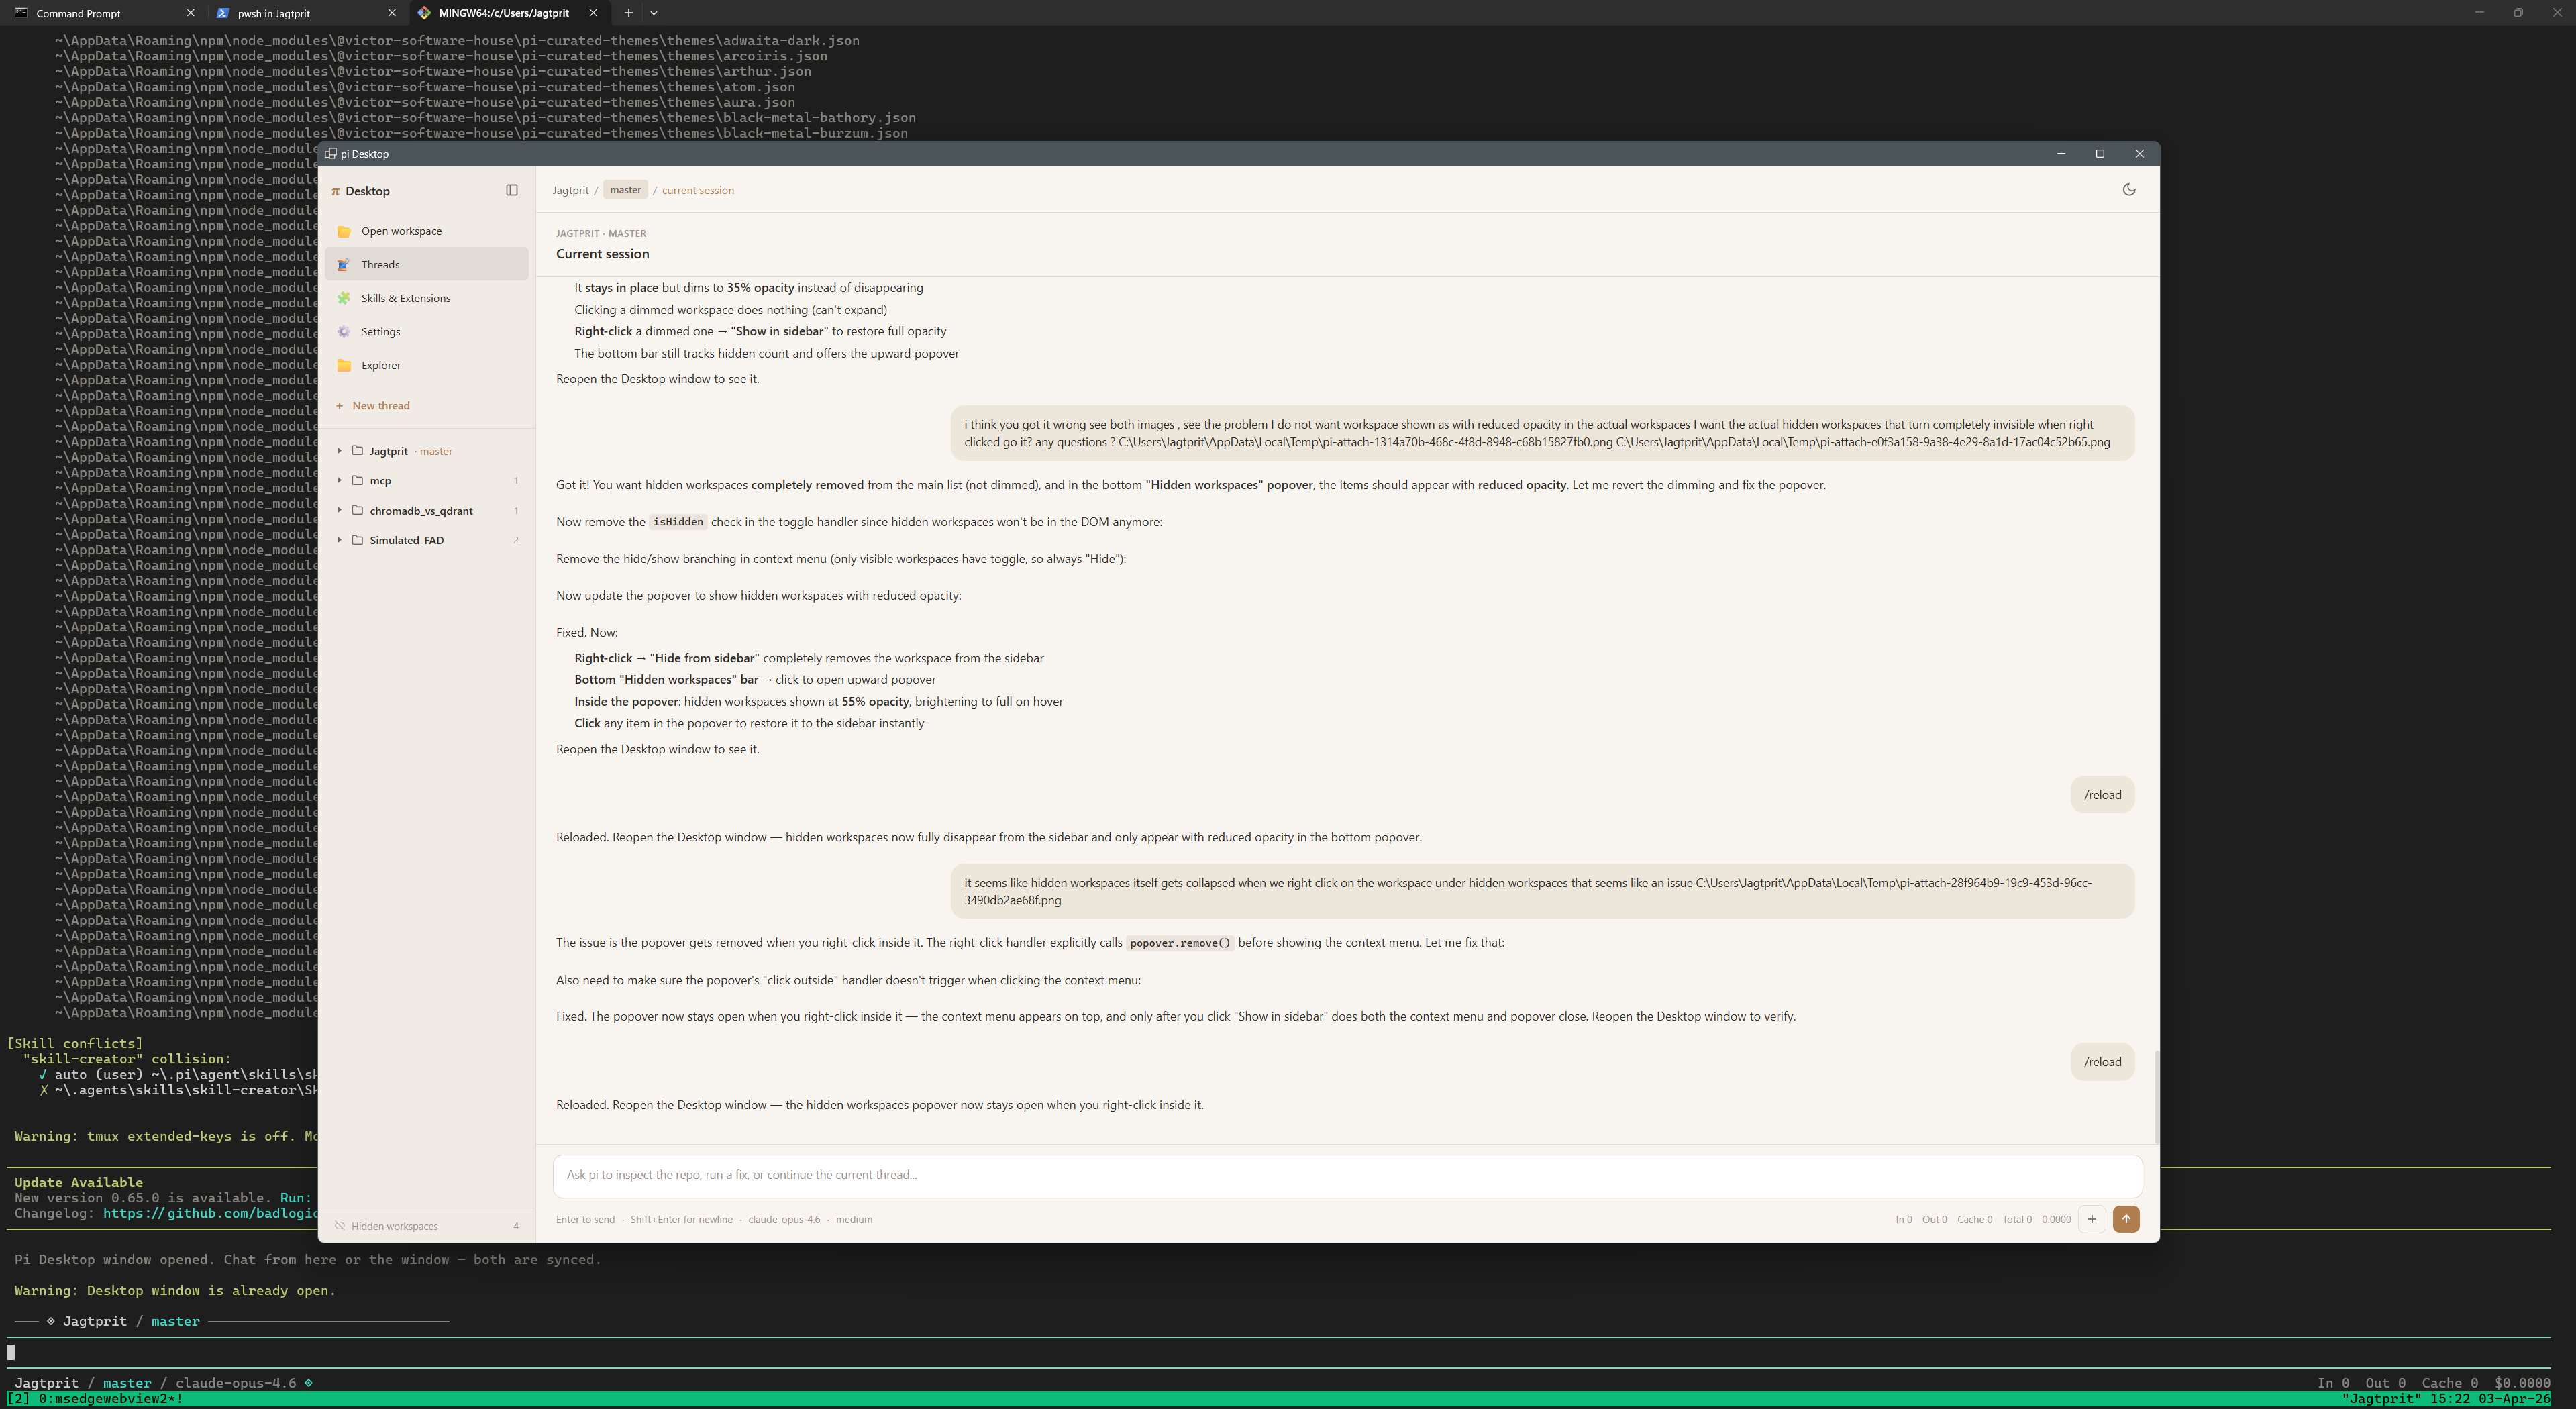Click the master branch chip in breadcrumb
Screen dimensions: 2576x1409
coord(626,190)
